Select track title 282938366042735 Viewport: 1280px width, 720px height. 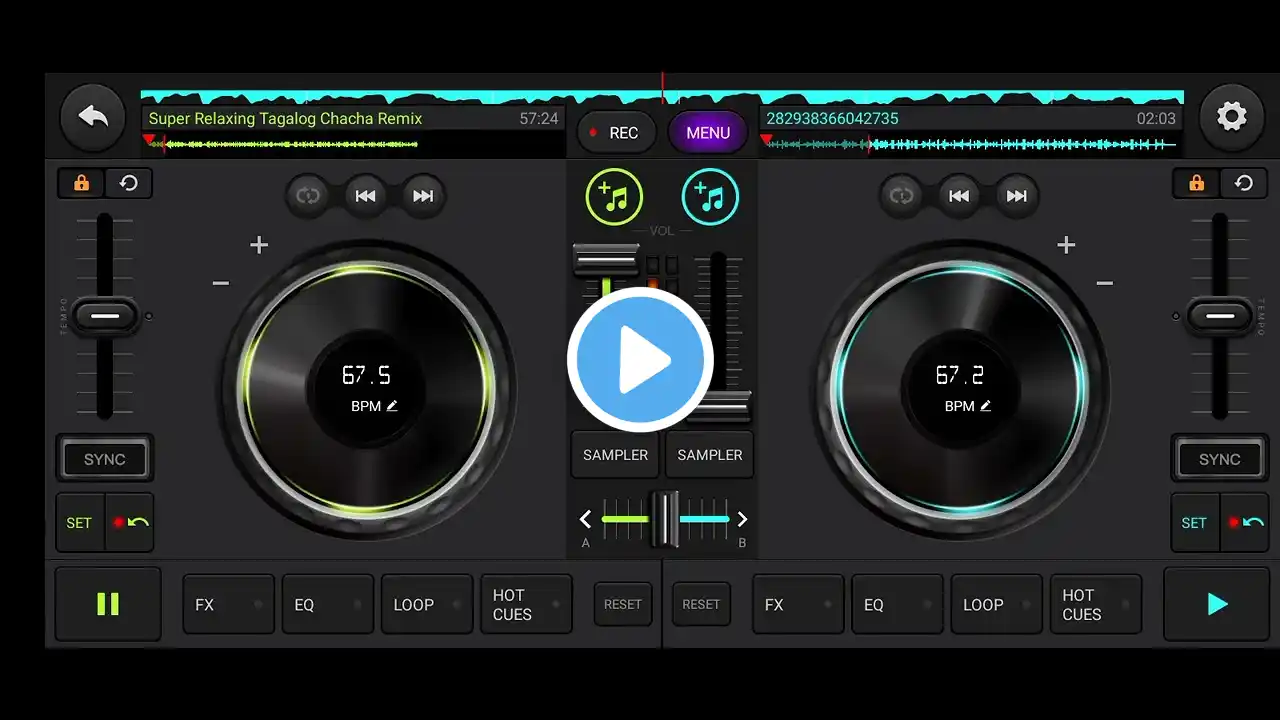click(832, 118)
